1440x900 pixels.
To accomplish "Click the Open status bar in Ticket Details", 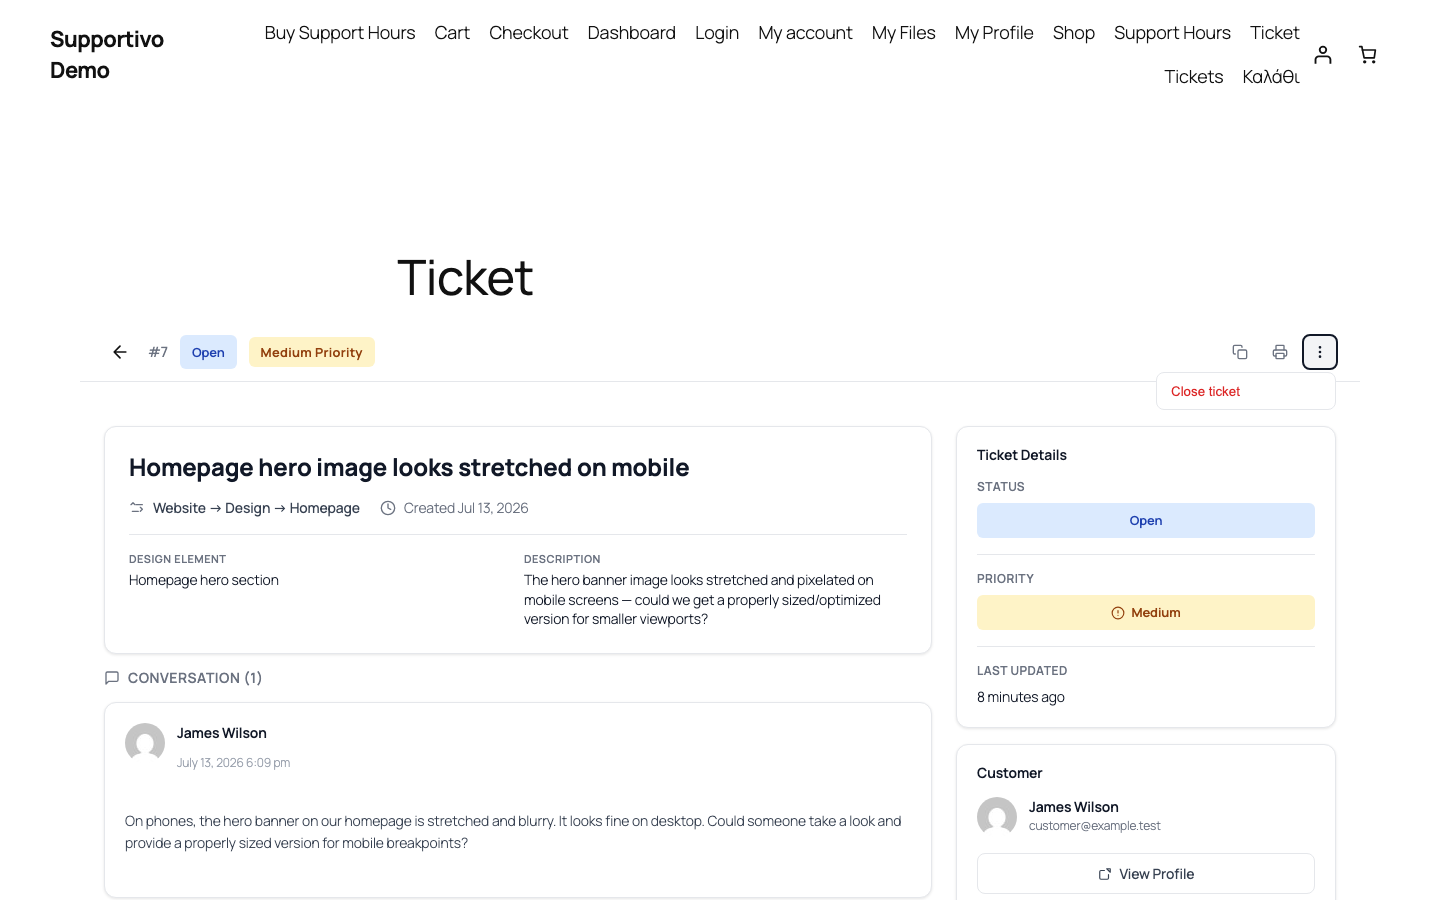I will [x=1146, y=521].
